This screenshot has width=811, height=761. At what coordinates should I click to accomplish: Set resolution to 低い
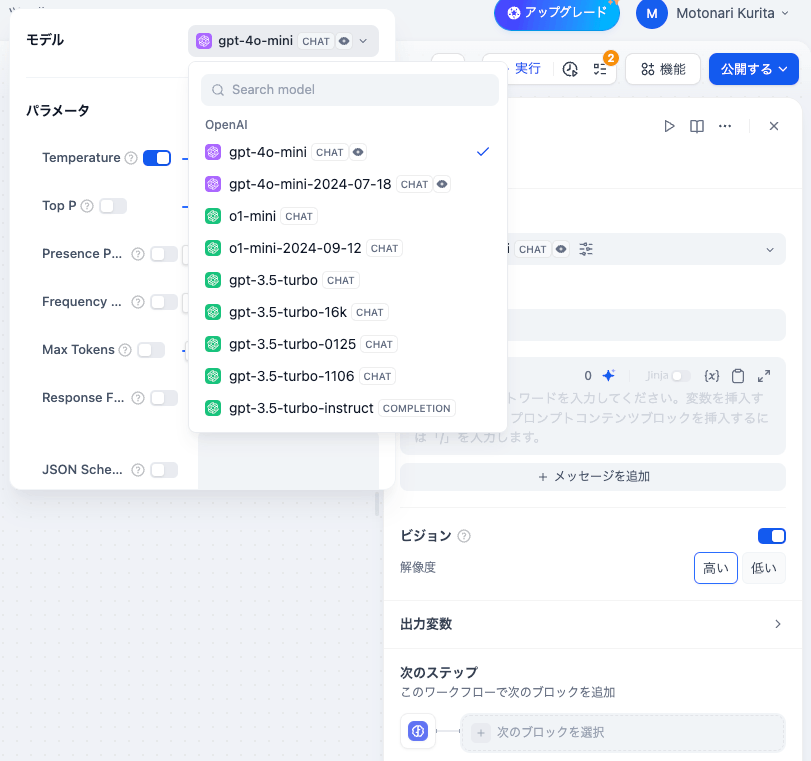pos(764,568)
